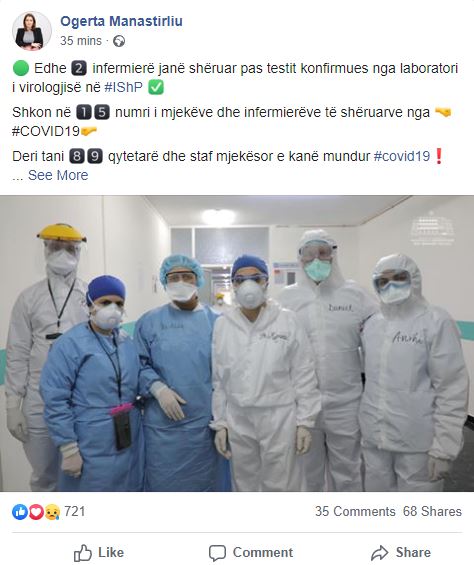This screenshot has height=565, width=474.
Task: Open the 35 mins timestamp link
Action: (x=81, y=41)
